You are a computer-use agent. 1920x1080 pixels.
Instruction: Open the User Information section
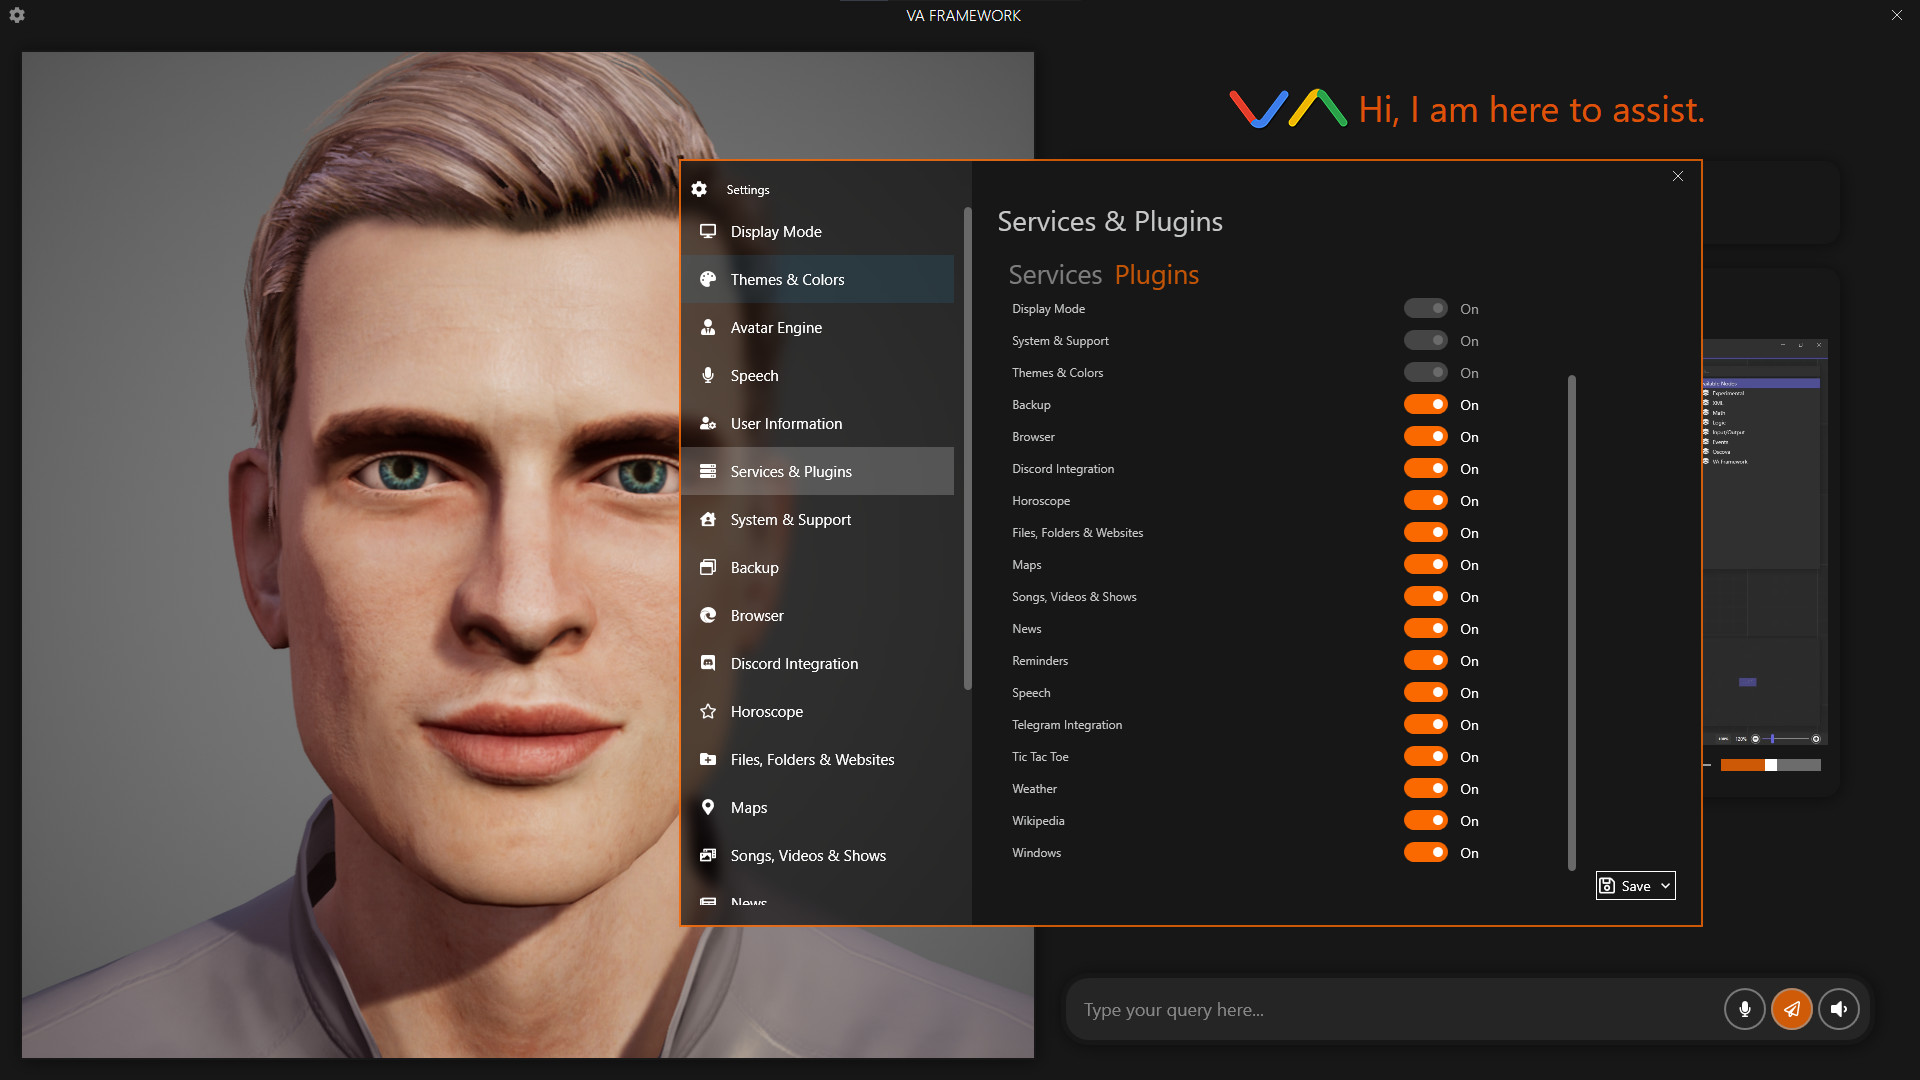point(786,423)
